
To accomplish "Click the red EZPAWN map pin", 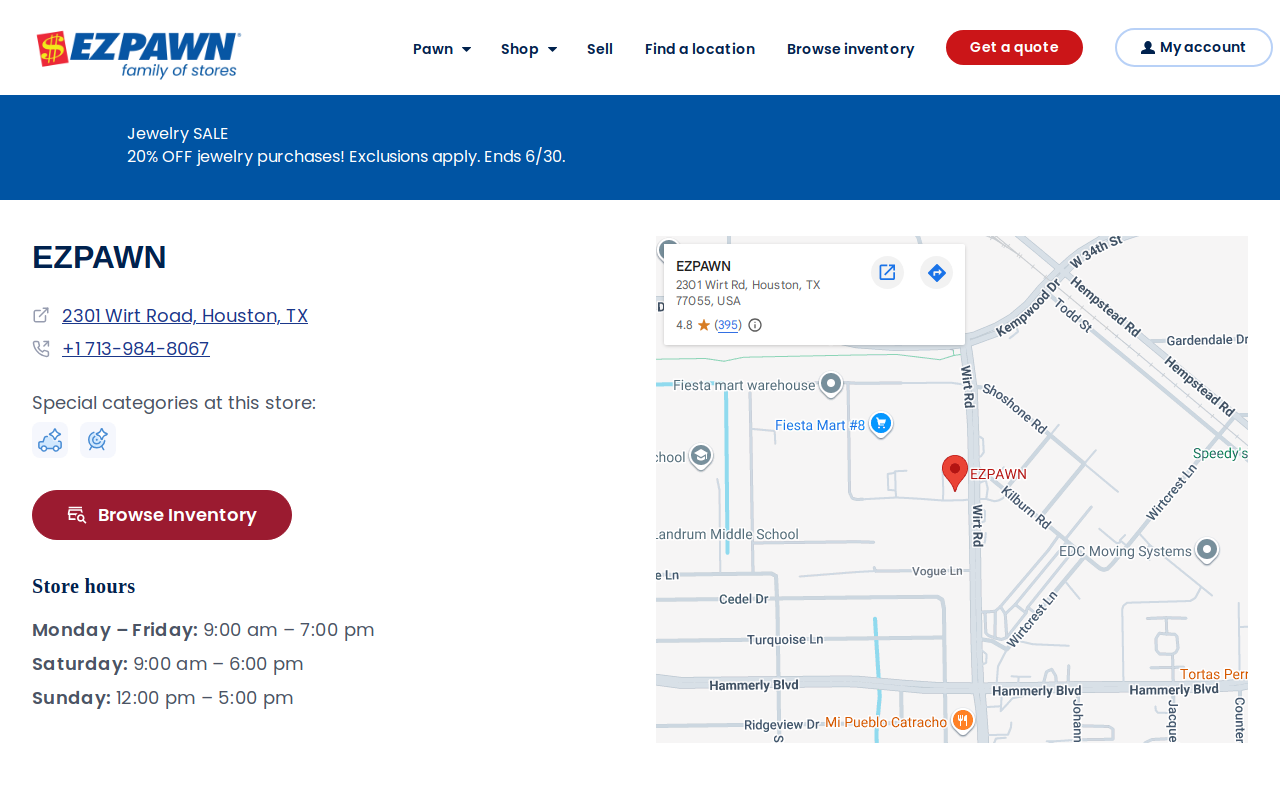I will 955,472.
